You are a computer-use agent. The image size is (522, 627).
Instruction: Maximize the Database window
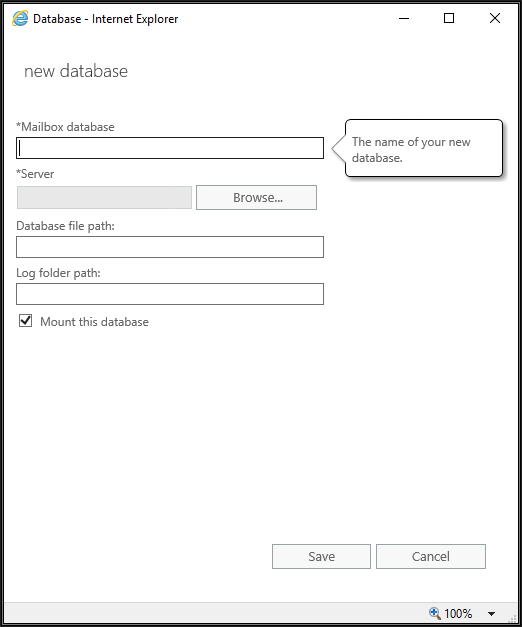click(449, 18)
